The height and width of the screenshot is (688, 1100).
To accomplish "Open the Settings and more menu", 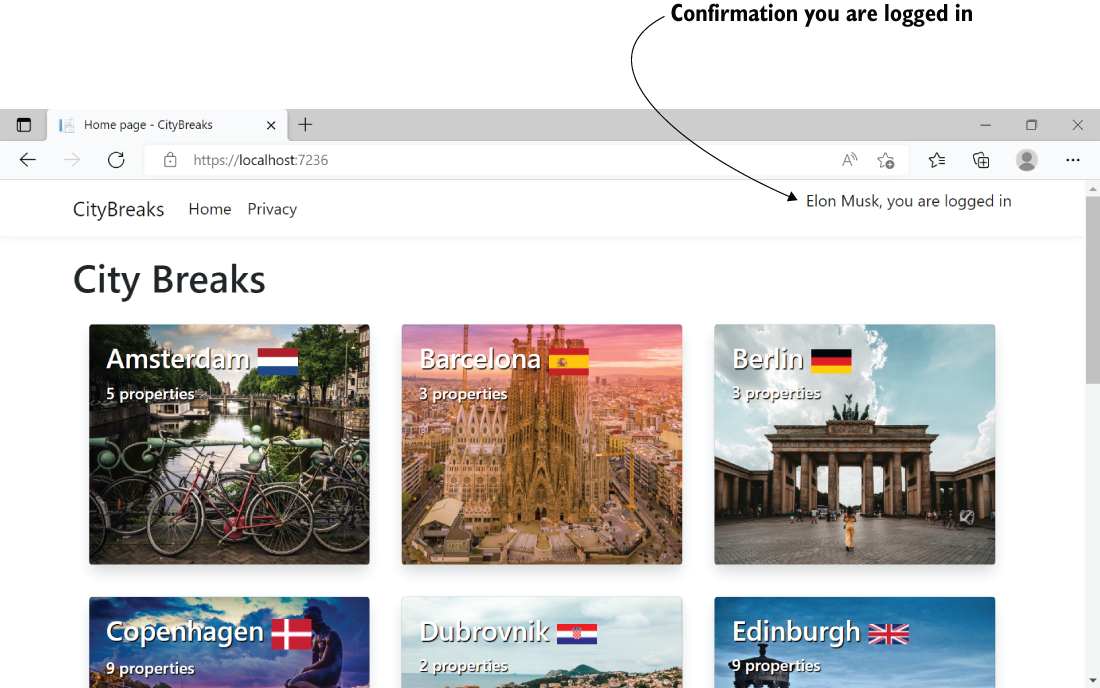I will 1073,160.
